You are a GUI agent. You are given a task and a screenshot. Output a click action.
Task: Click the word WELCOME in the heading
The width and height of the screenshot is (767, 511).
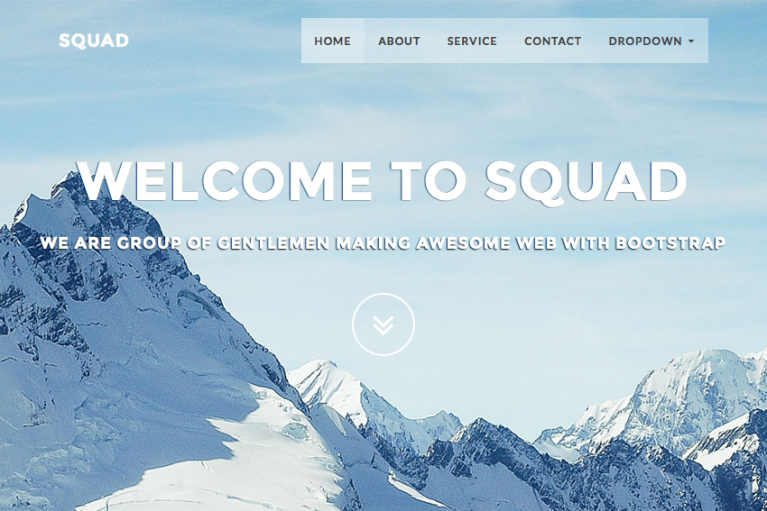click(x=225, y=180)
